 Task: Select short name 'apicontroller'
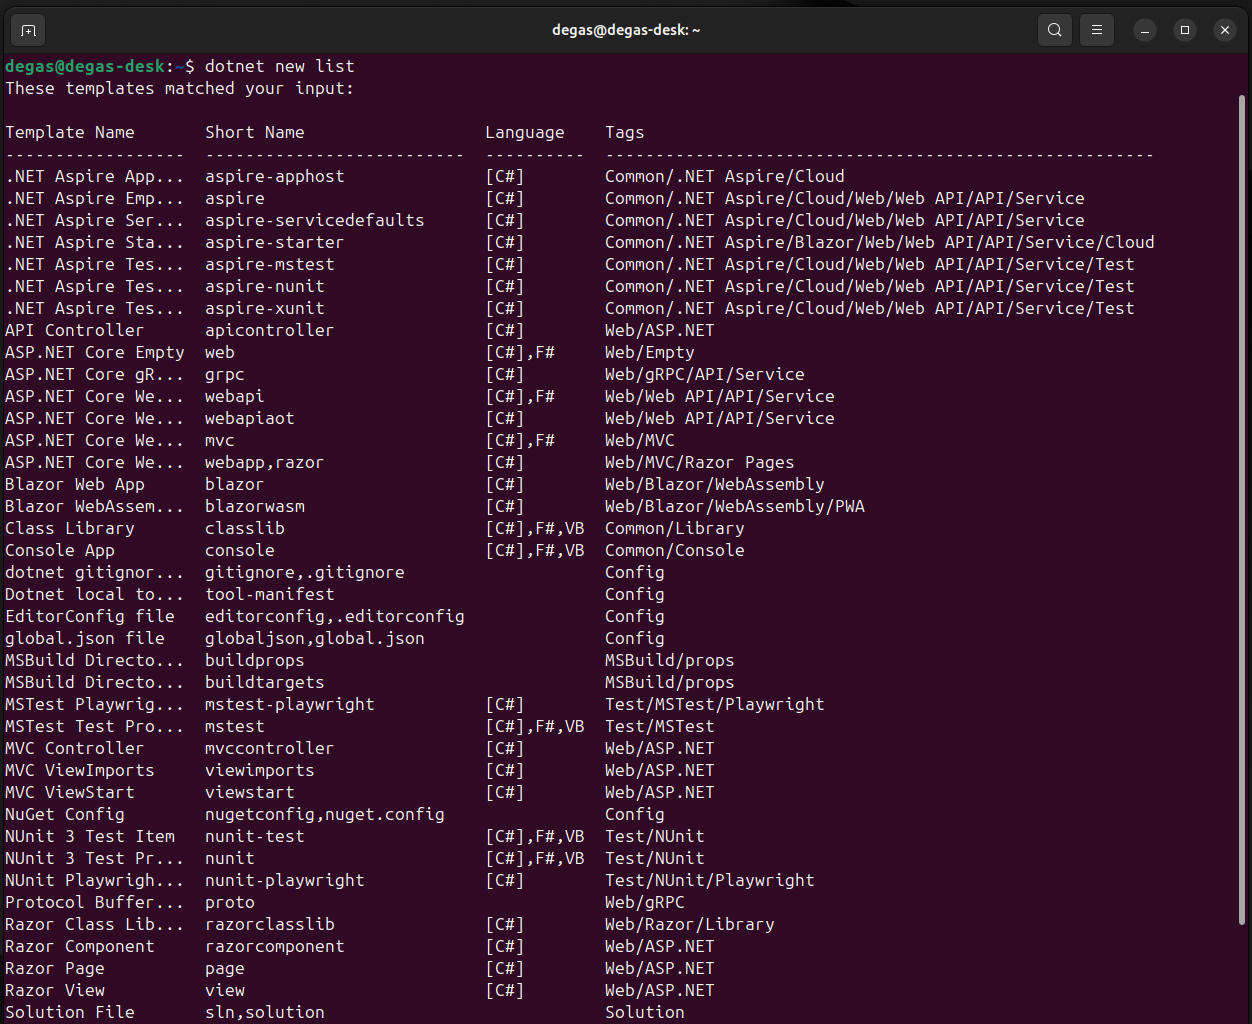(x=270, y=330)
